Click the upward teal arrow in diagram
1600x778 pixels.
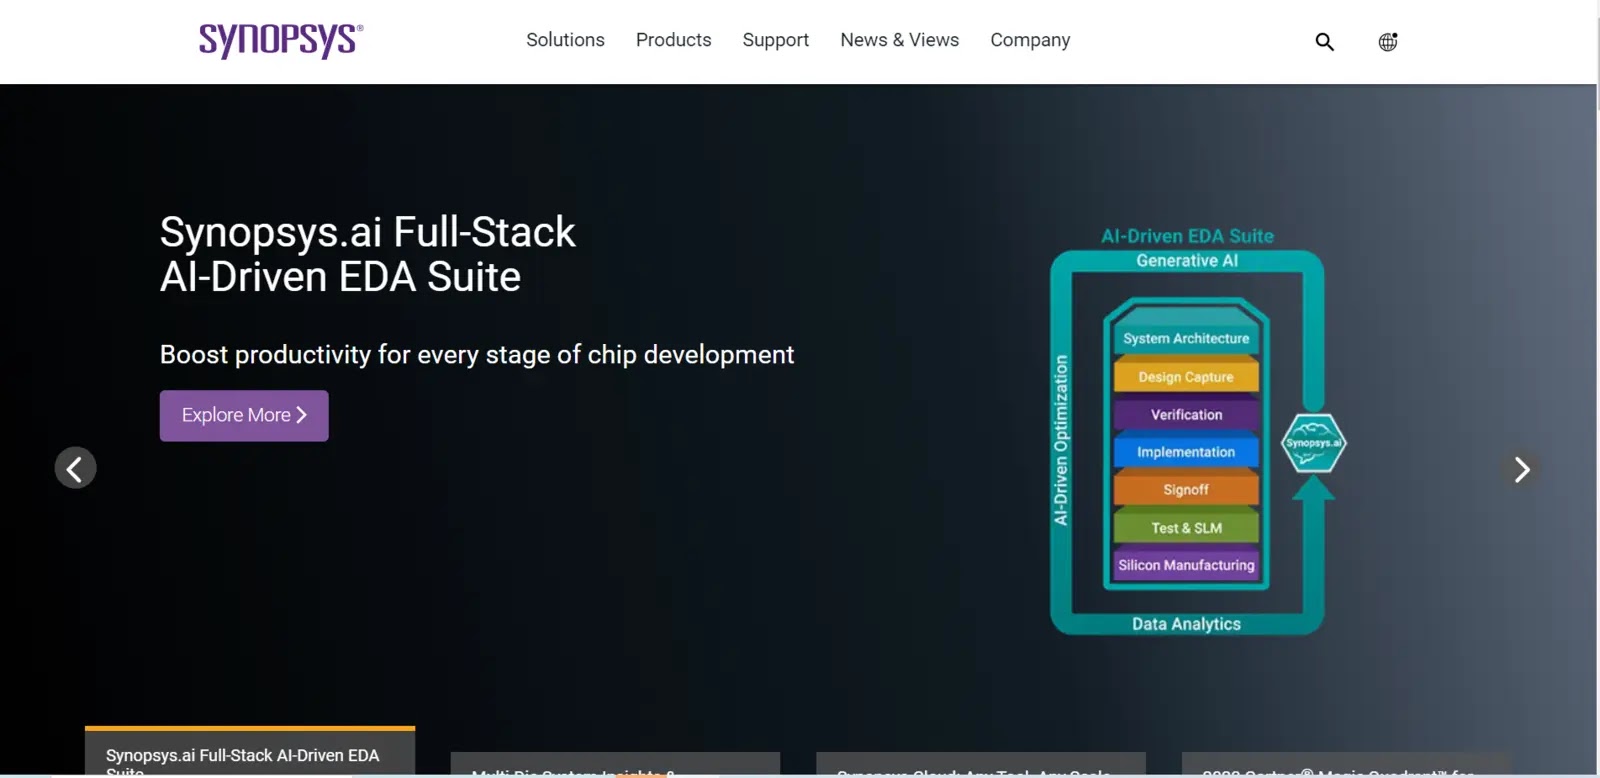point(1313,490)
